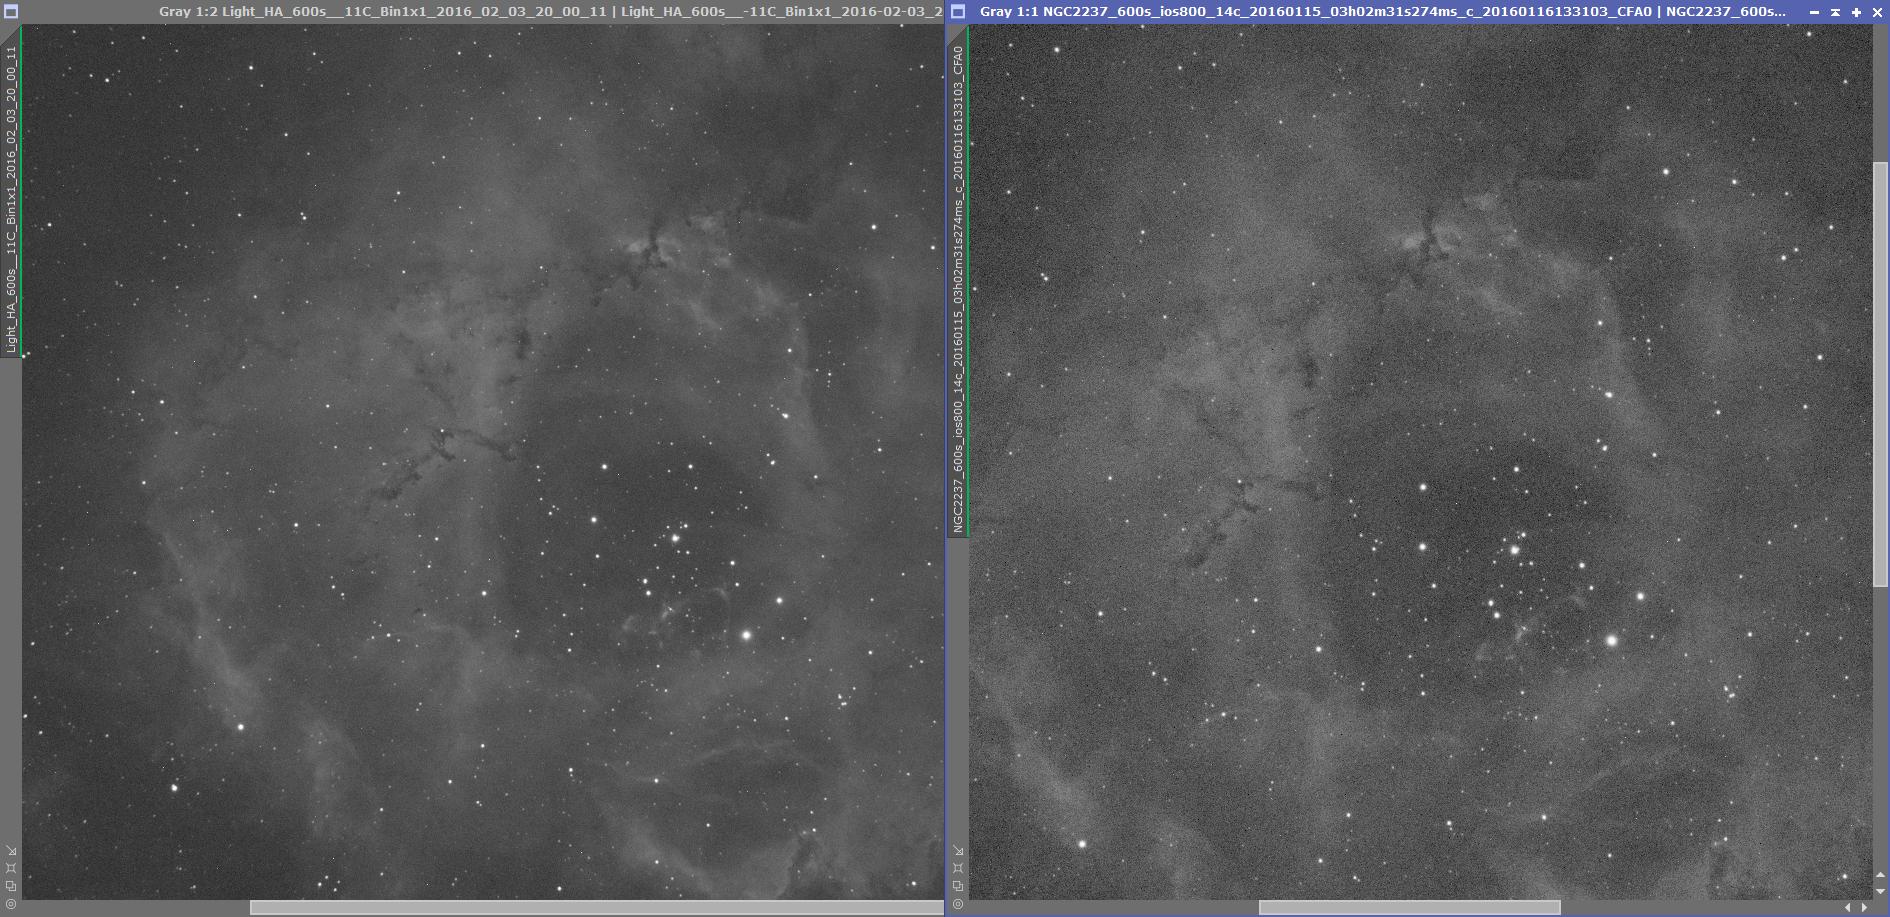This screenshot has width=1890, height=917.
Task: Select the vertical NGC2237_600s view tab
Action: pos(958,283)
